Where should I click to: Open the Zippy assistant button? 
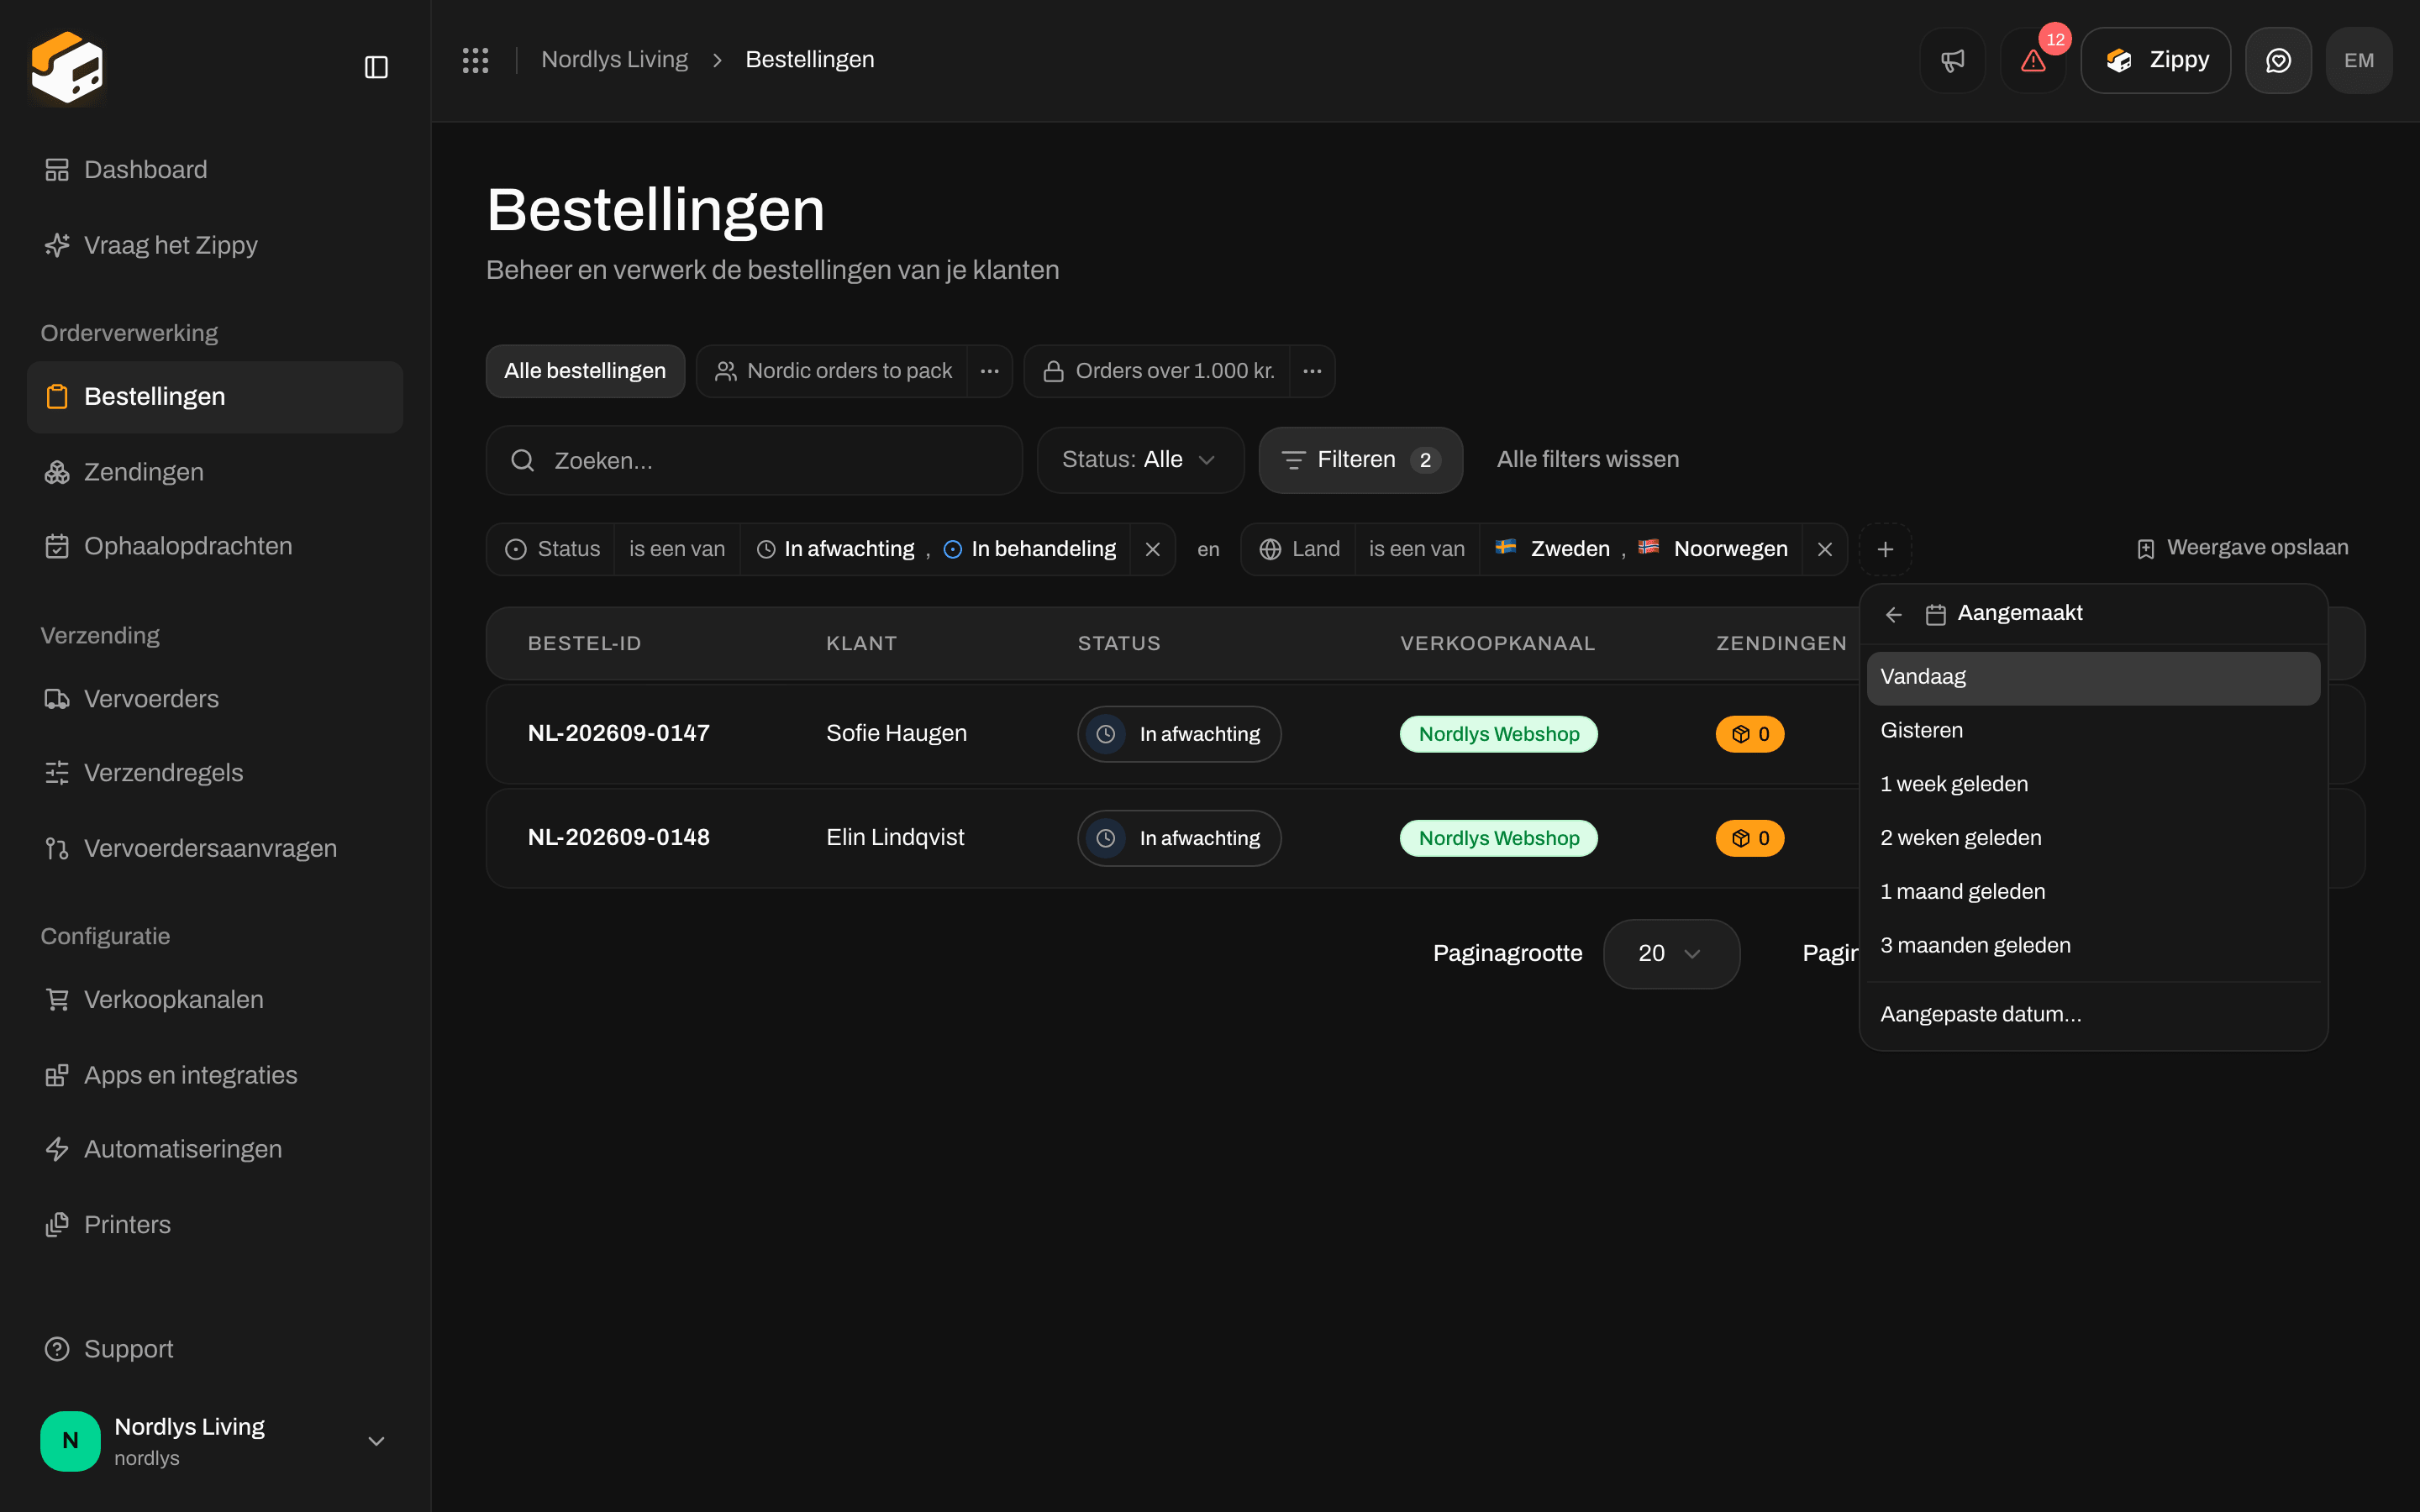tap(2155, 60)
